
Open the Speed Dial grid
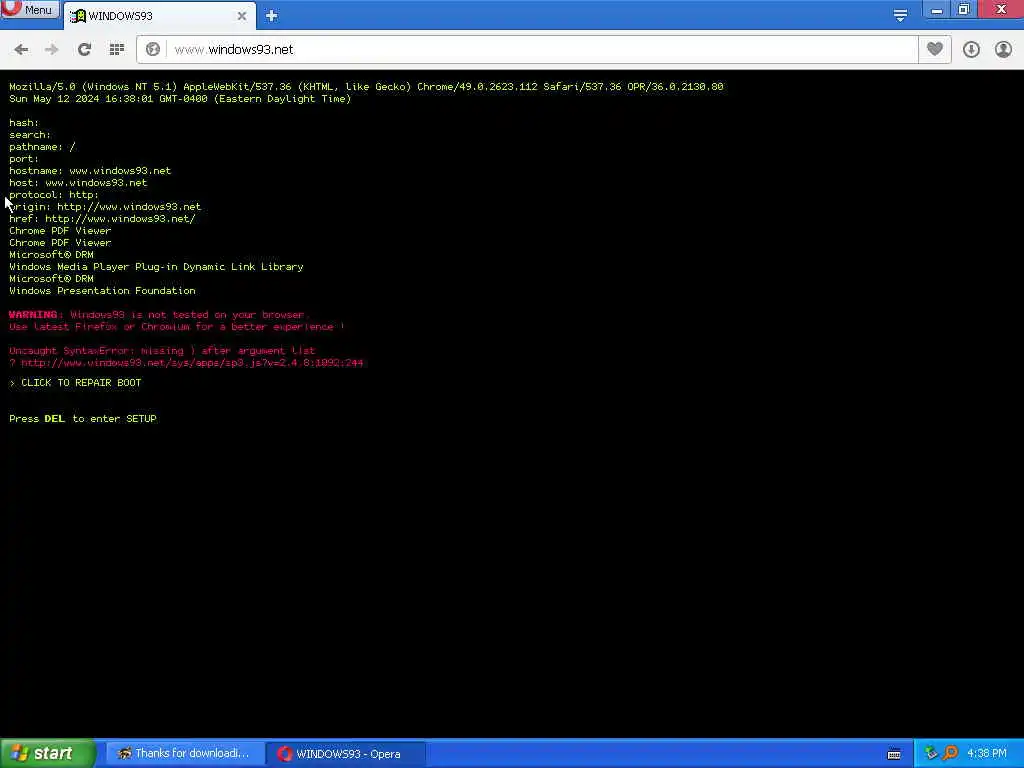click(x=117, y=50)
